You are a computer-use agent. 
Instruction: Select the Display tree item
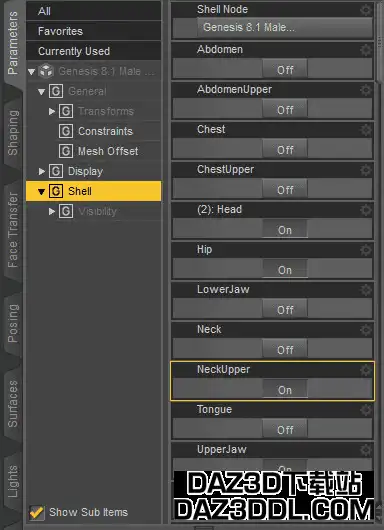(x=85, y=171)
